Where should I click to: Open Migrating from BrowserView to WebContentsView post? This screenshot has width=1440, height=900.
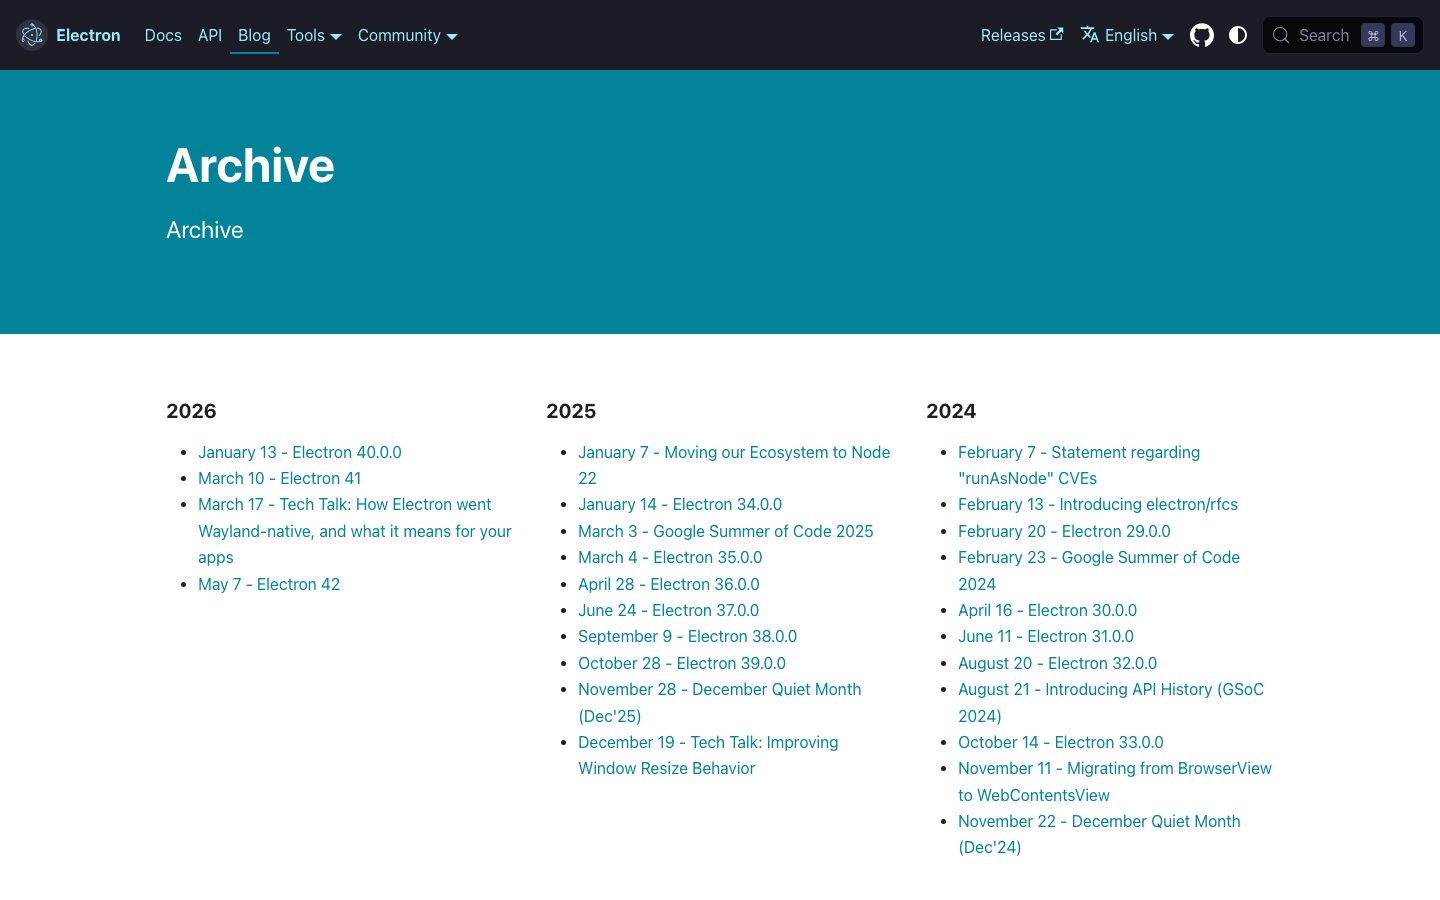pyautogui.click(x=1115, y=781)
